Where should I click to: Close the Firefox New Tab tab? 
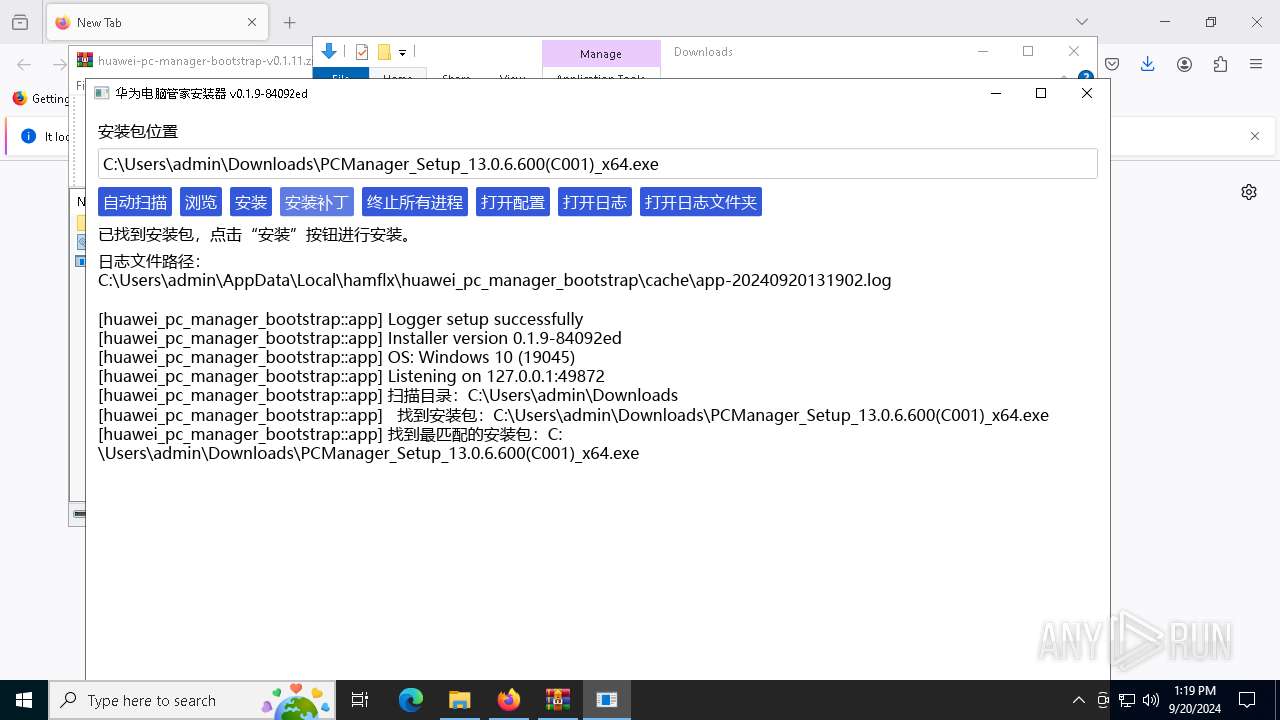(x=252, y=22)
